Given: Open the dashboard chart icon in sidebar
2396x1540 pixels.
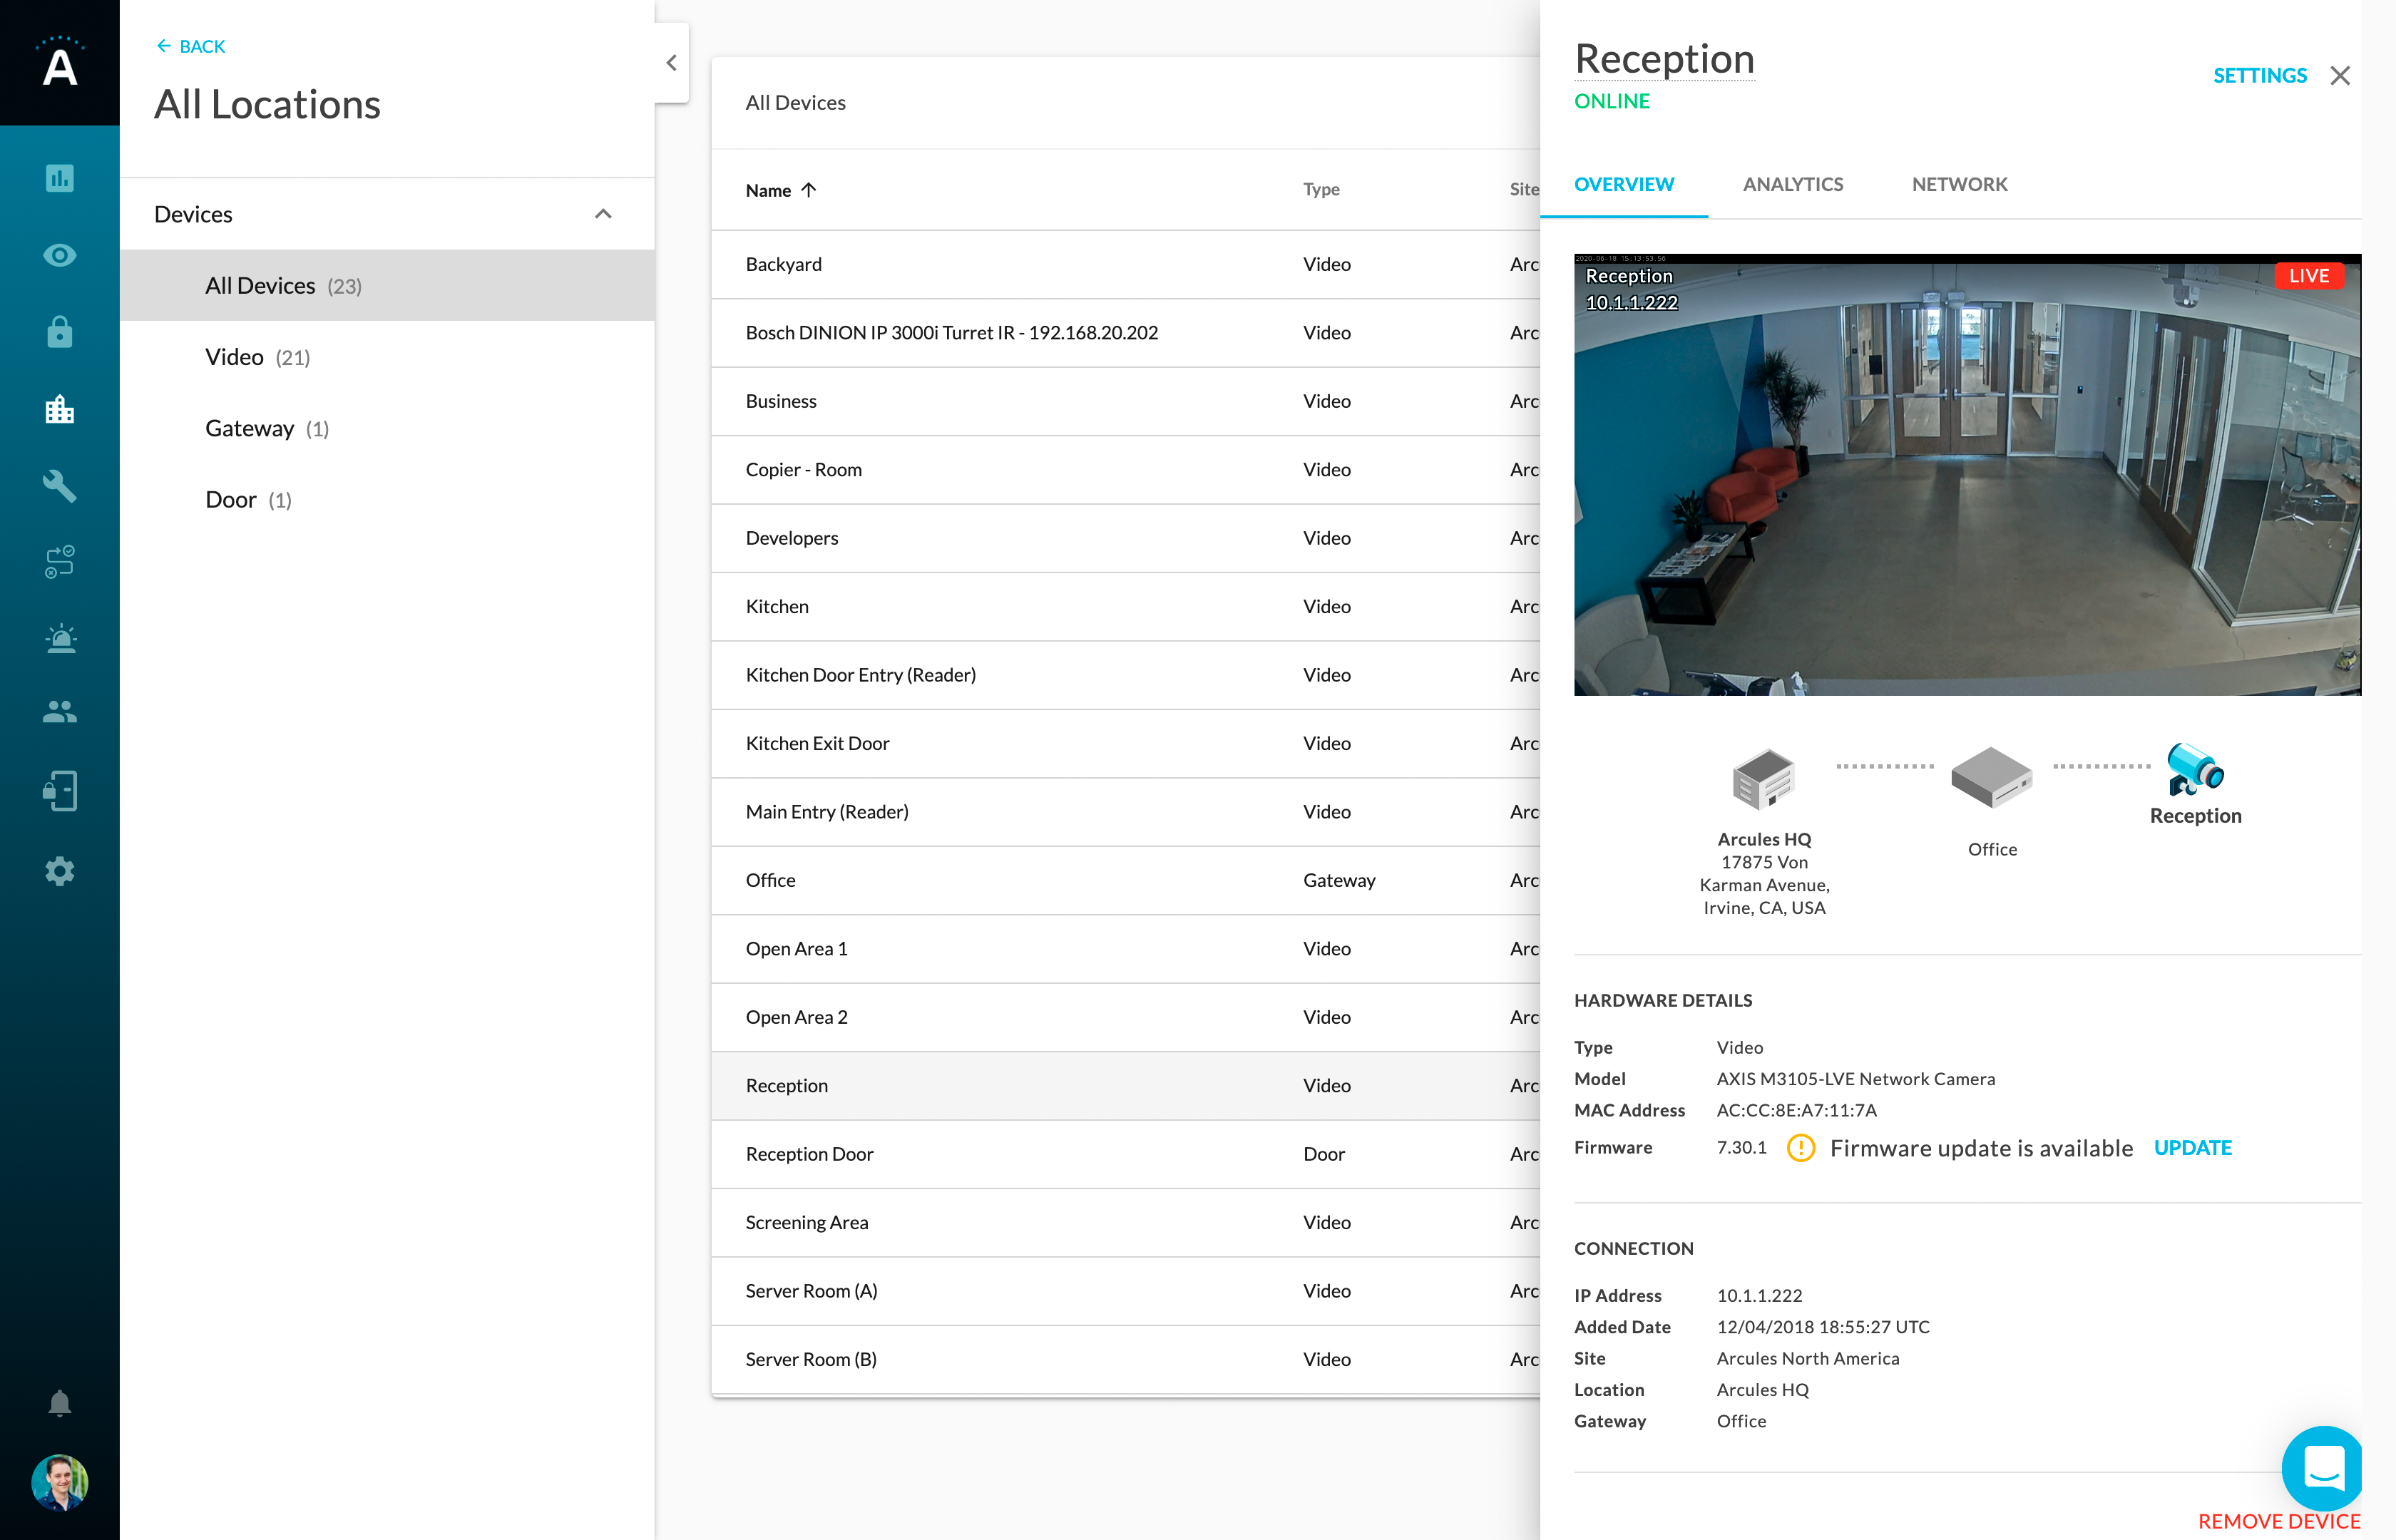Looking at the screenshot, I should pyautogui.click(x=60, y=178).
